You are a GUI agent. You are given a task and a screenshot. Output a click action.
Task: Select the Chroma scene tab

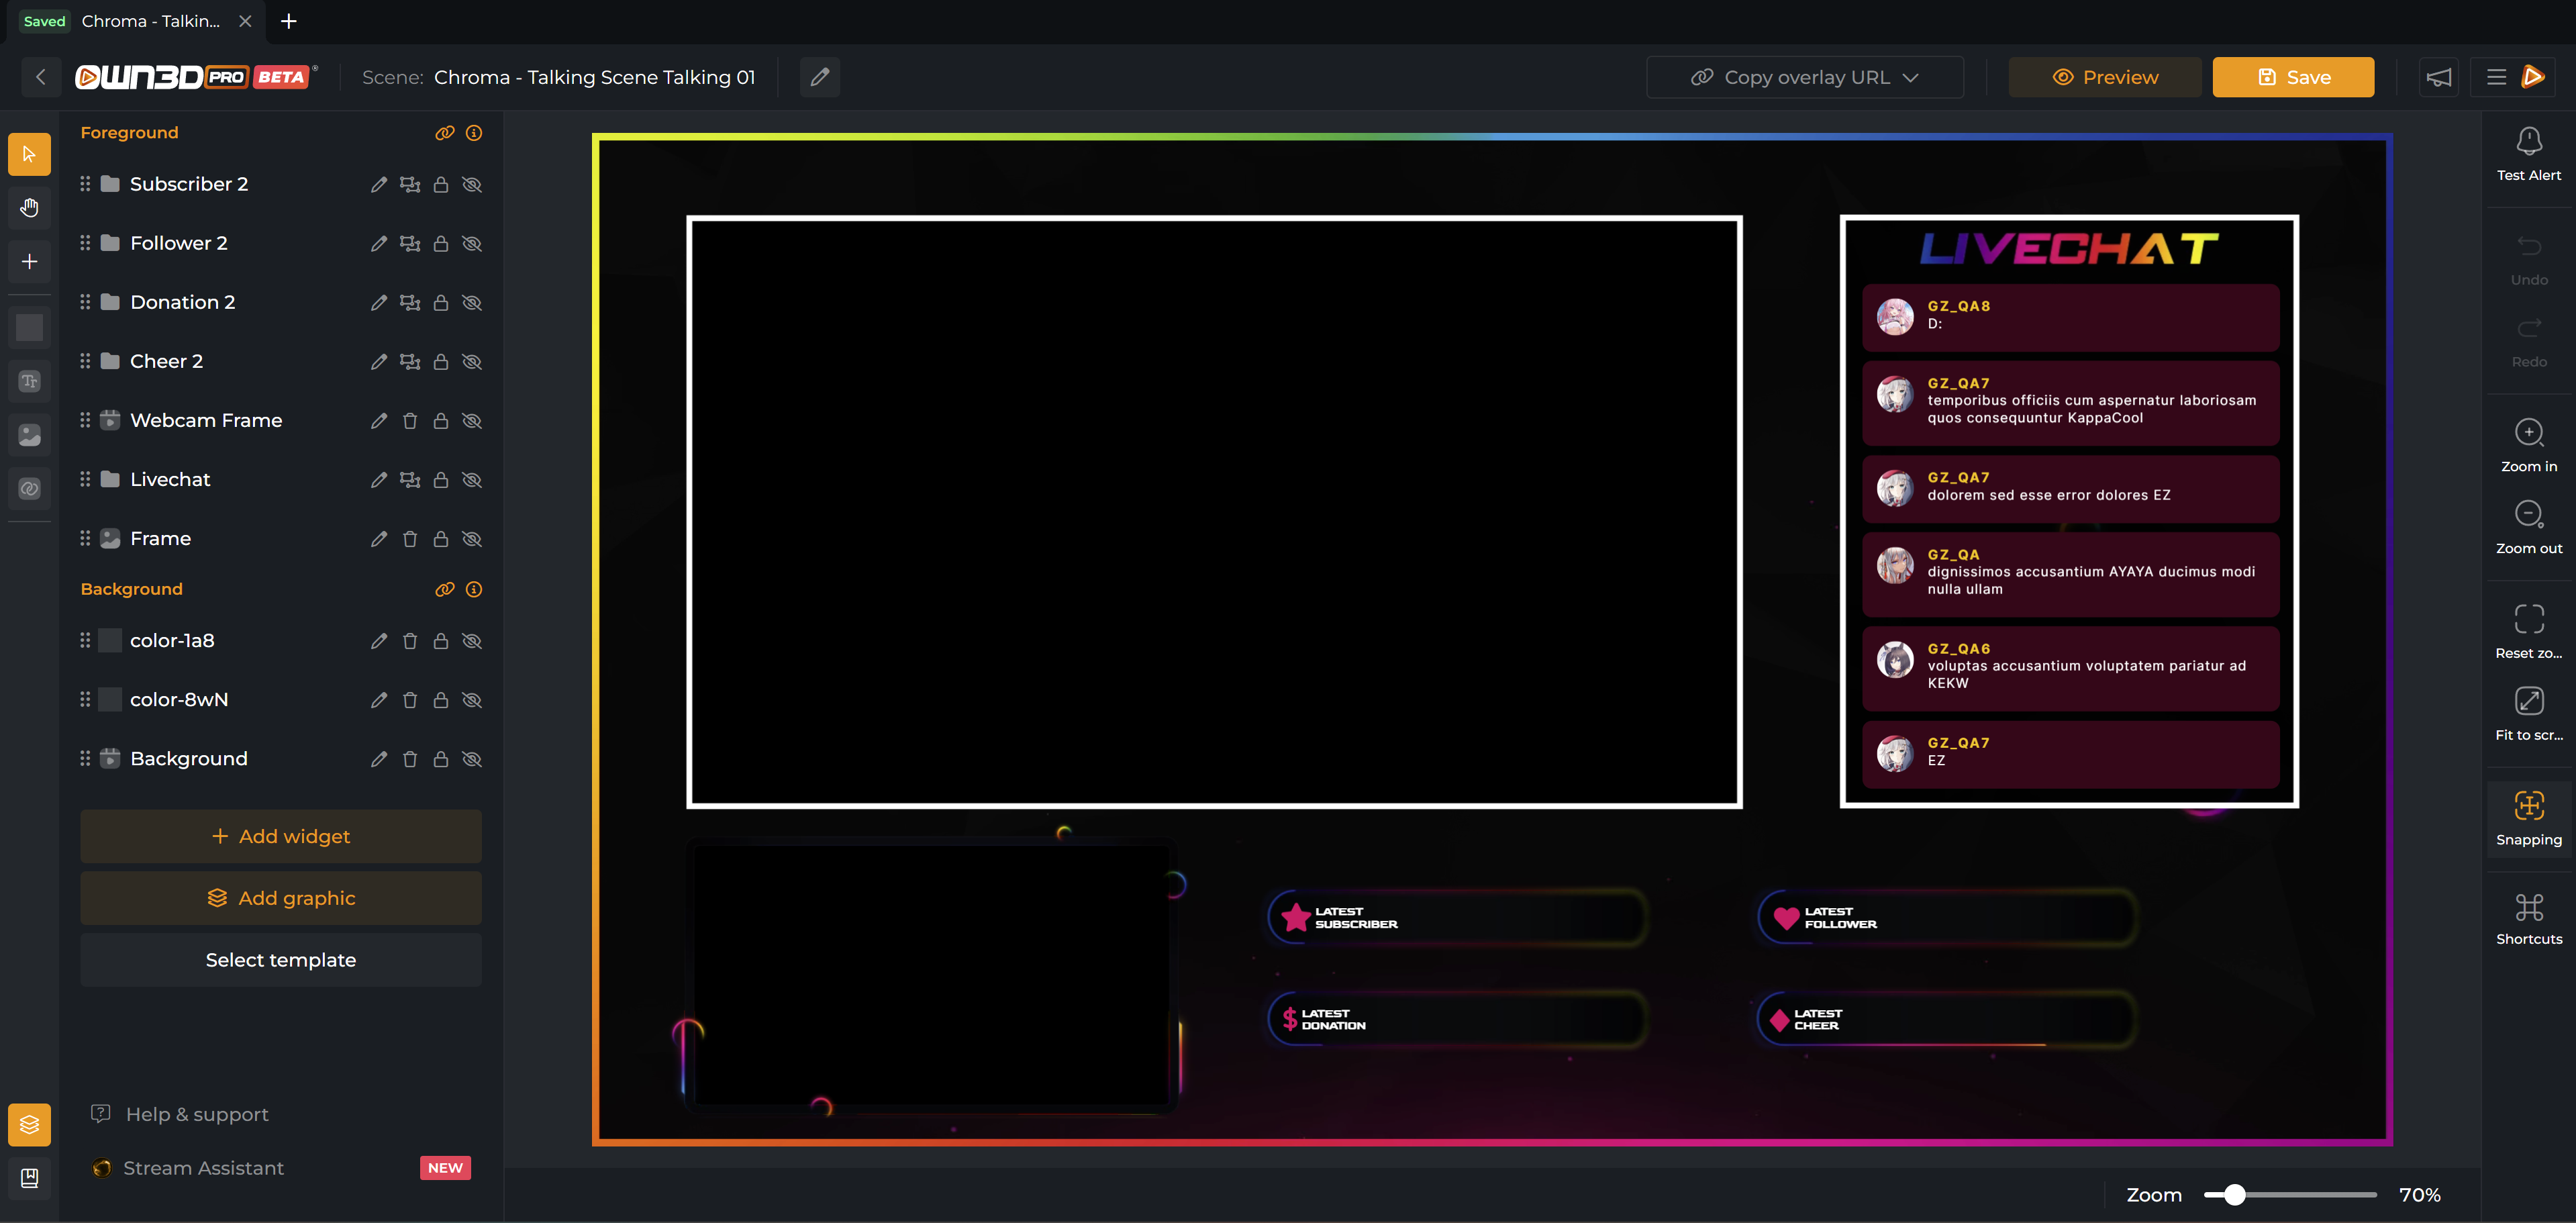tap(150, 21)
